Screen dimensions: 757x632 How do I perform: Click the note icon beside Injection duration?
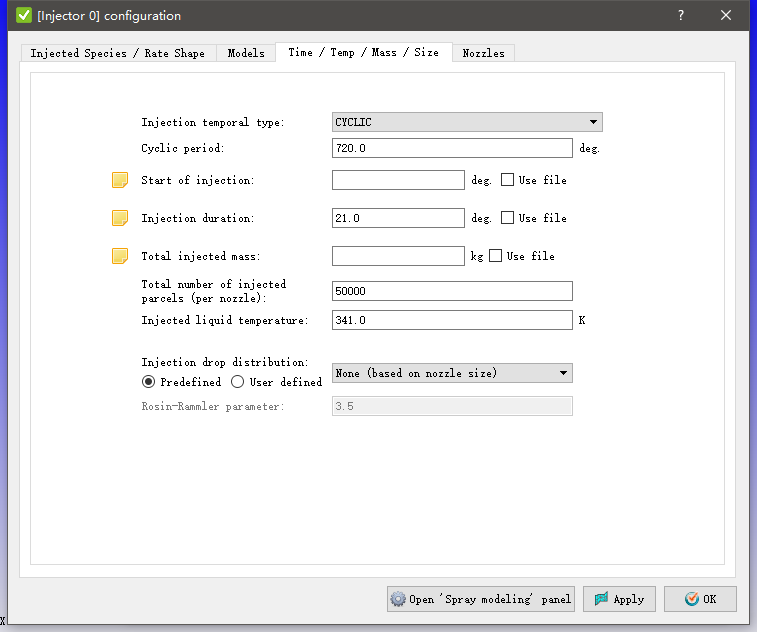click(x=120, y=218)
